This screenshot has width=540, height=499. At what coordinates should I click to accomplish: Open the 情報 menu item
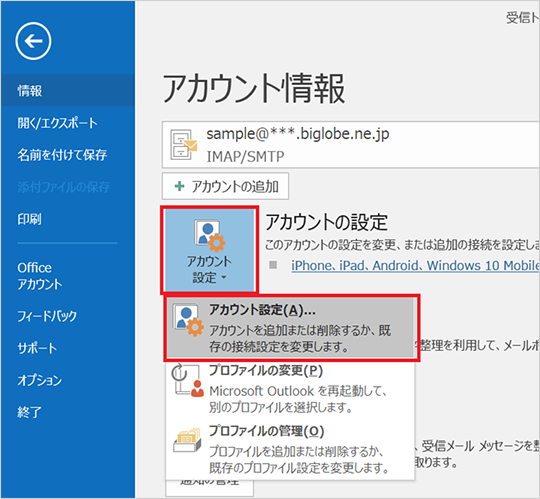(x=68, y=91)
